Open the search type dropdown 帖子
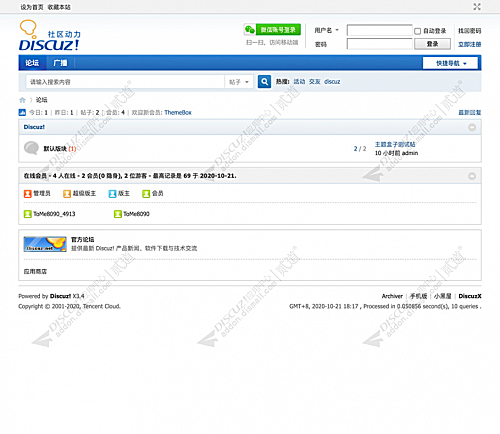 click(x=239, y=82)
